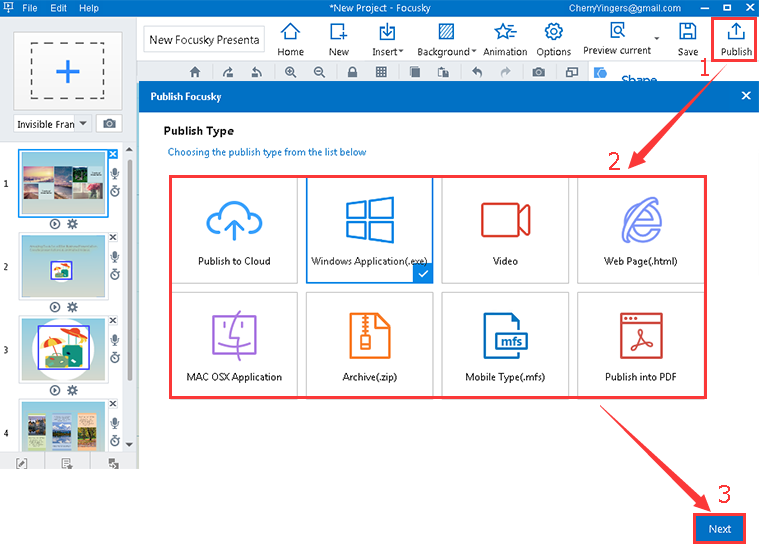This screenshot has width=759, height=545.
Task: Toggle the lock icon in the toolbar
Action: [352, 72]
